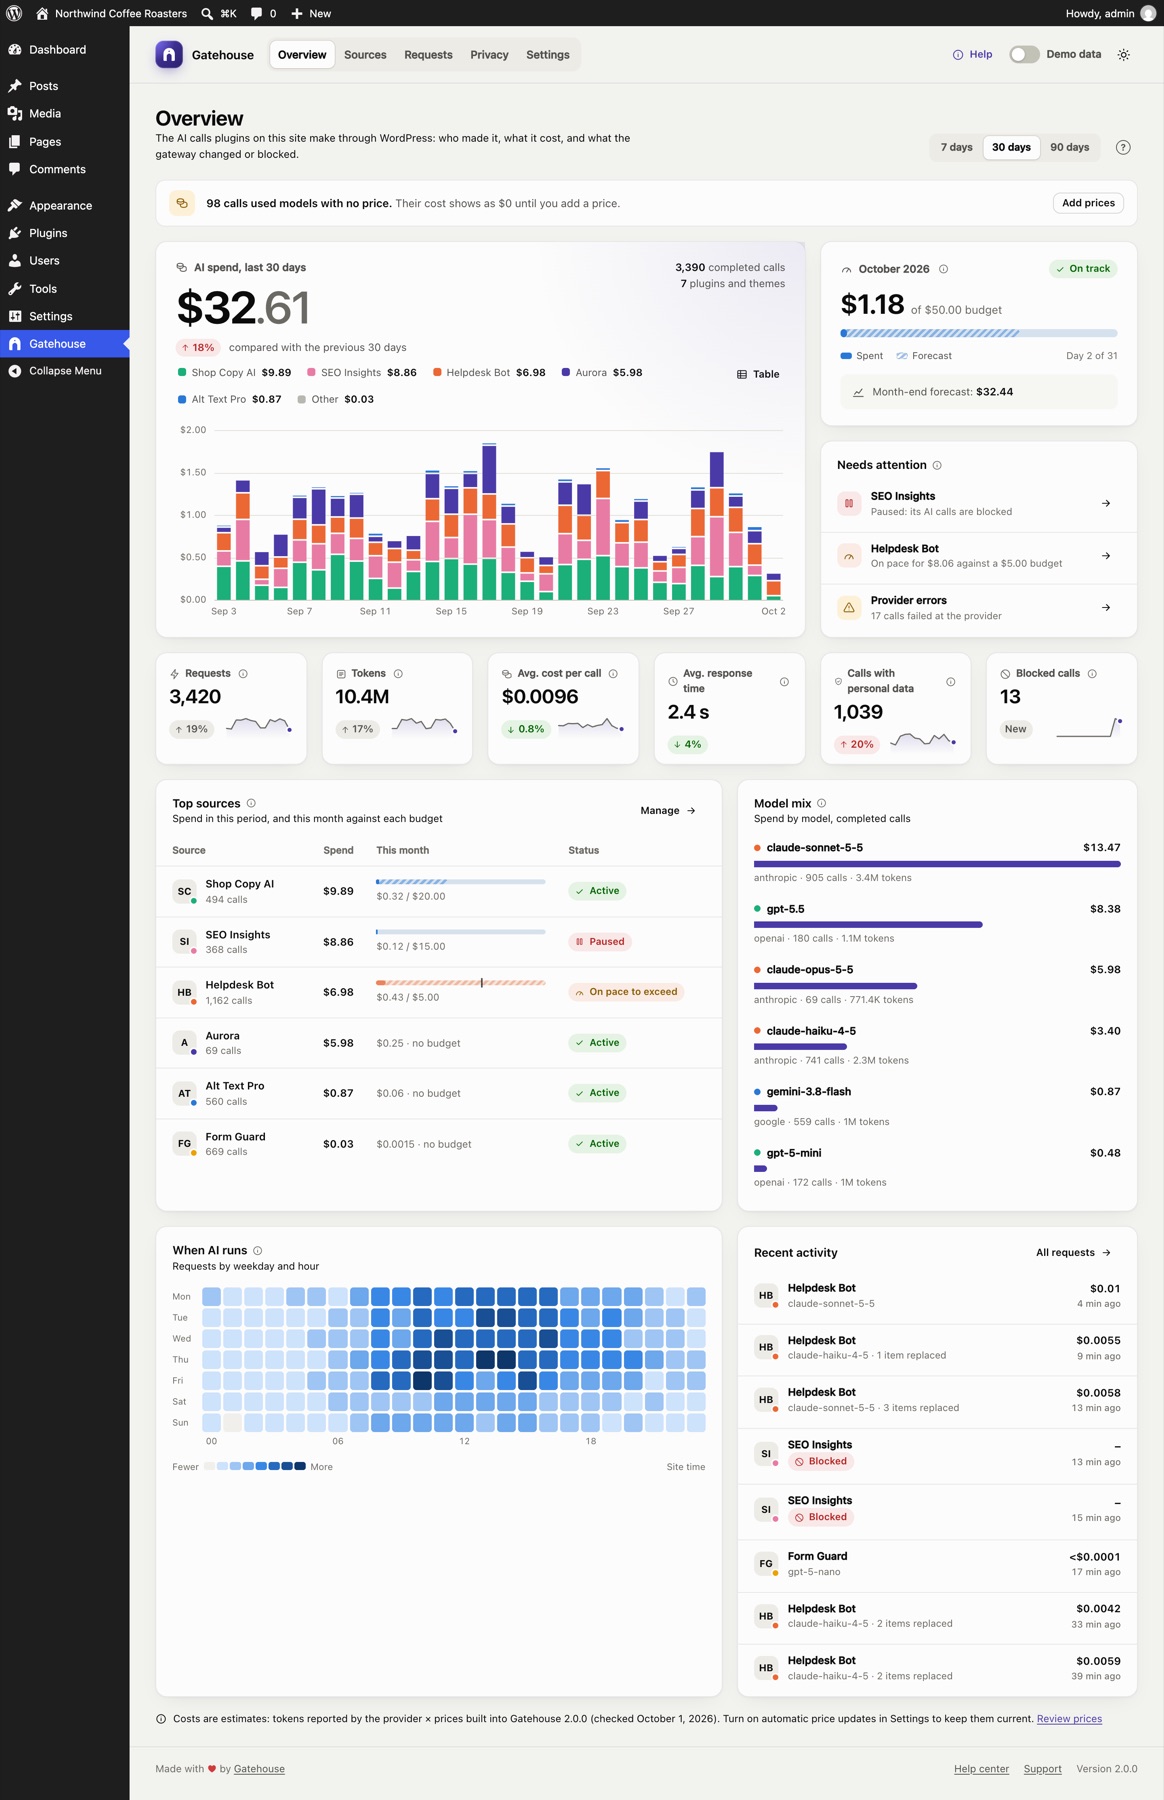Click the FG avatar in Top sources table
This screenshot has width=1164, height=1800.
[x=184, y=1144]
